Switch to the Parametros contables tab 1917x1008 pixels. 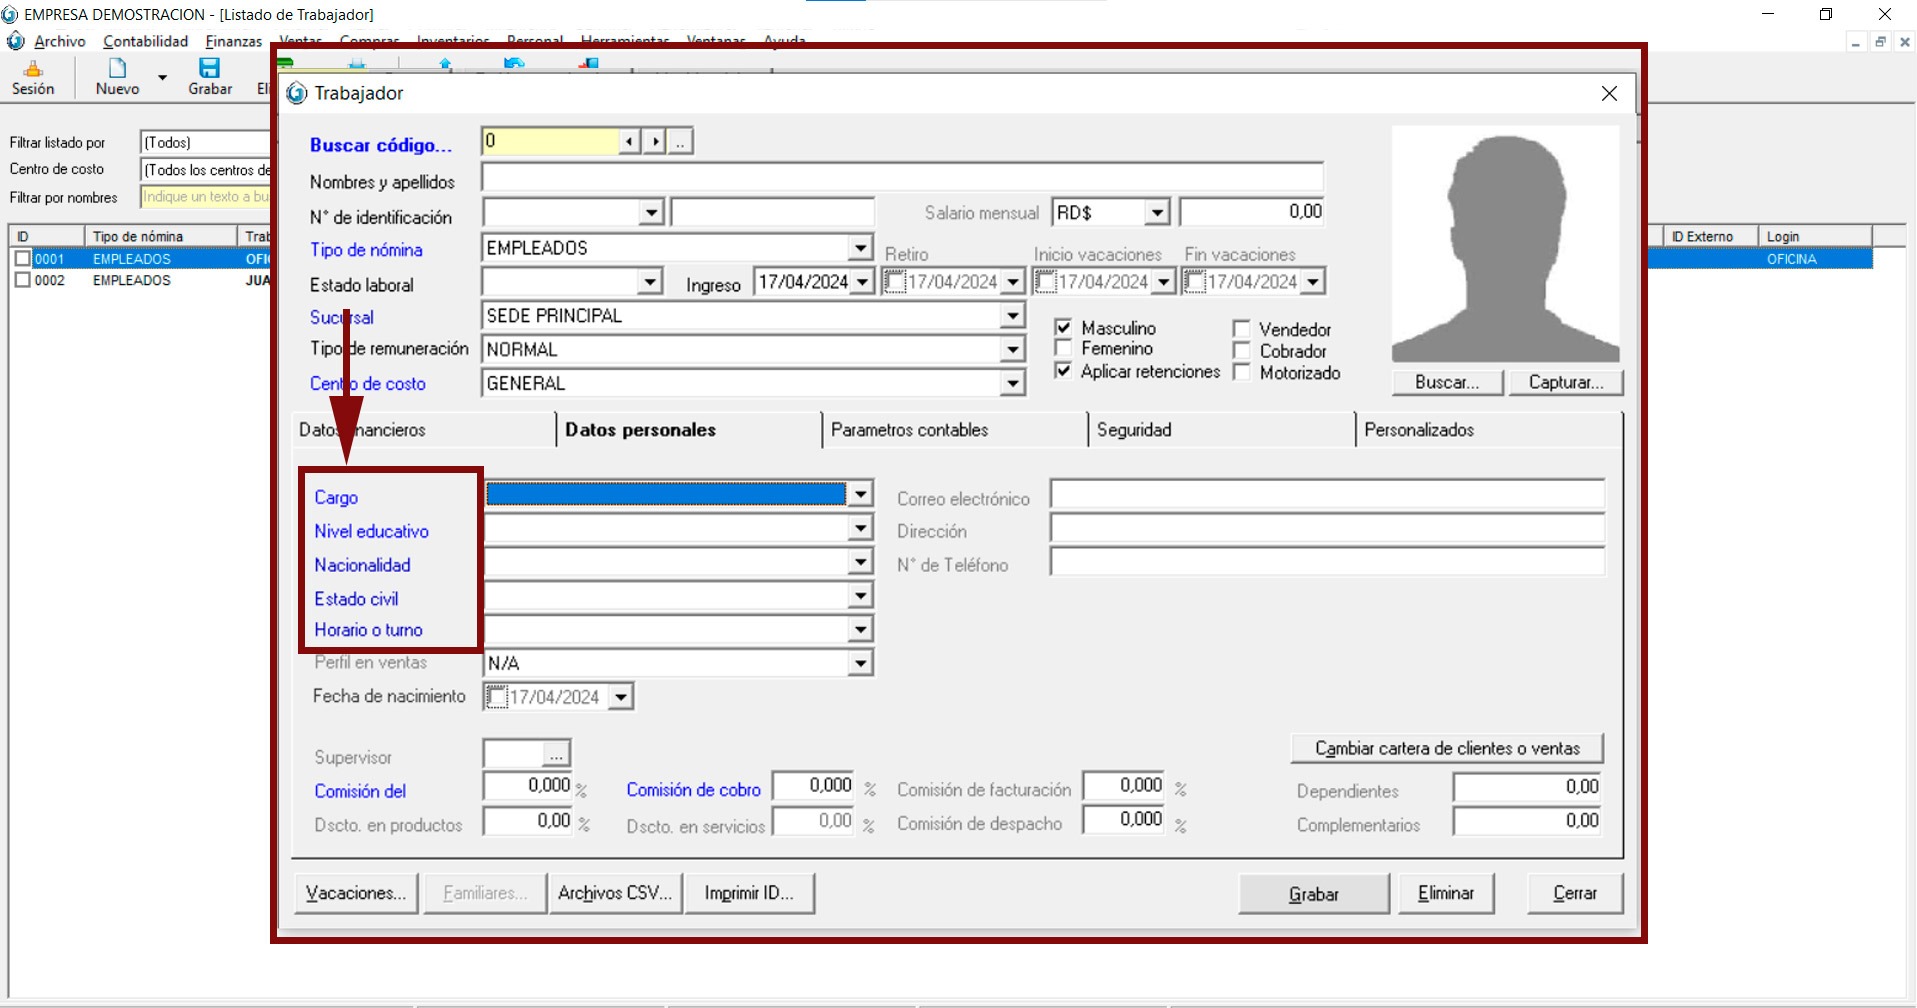click(909, 430)
